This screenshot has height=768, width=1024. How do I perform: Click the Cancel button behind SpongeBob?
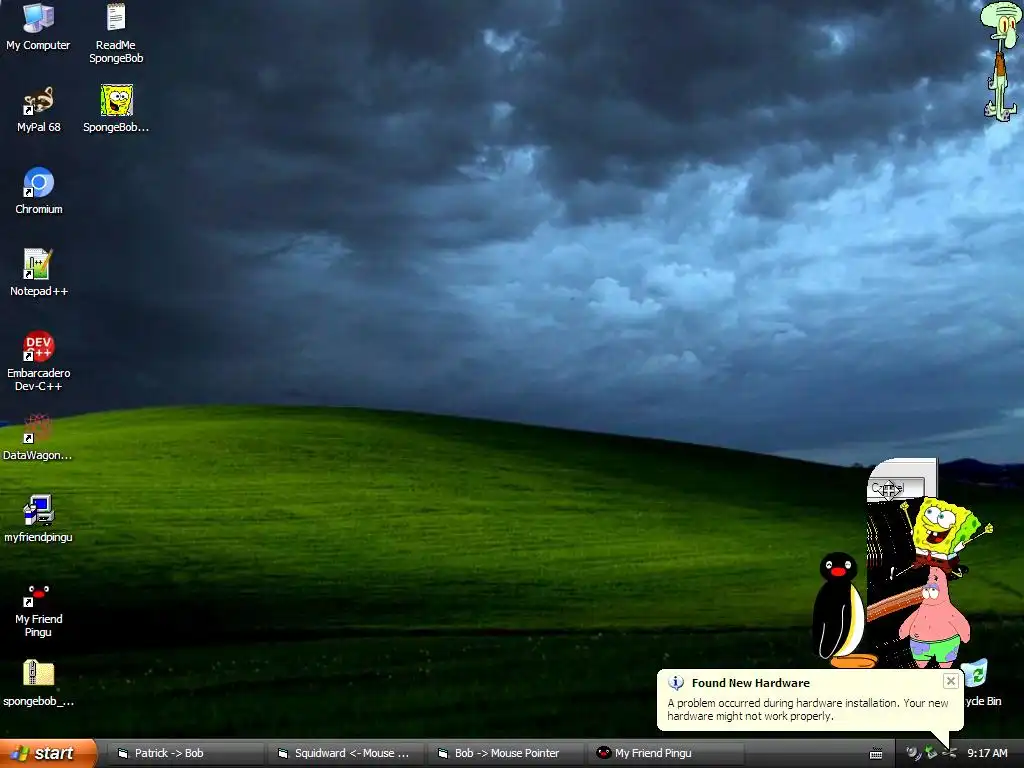click(x=895, y=488)
